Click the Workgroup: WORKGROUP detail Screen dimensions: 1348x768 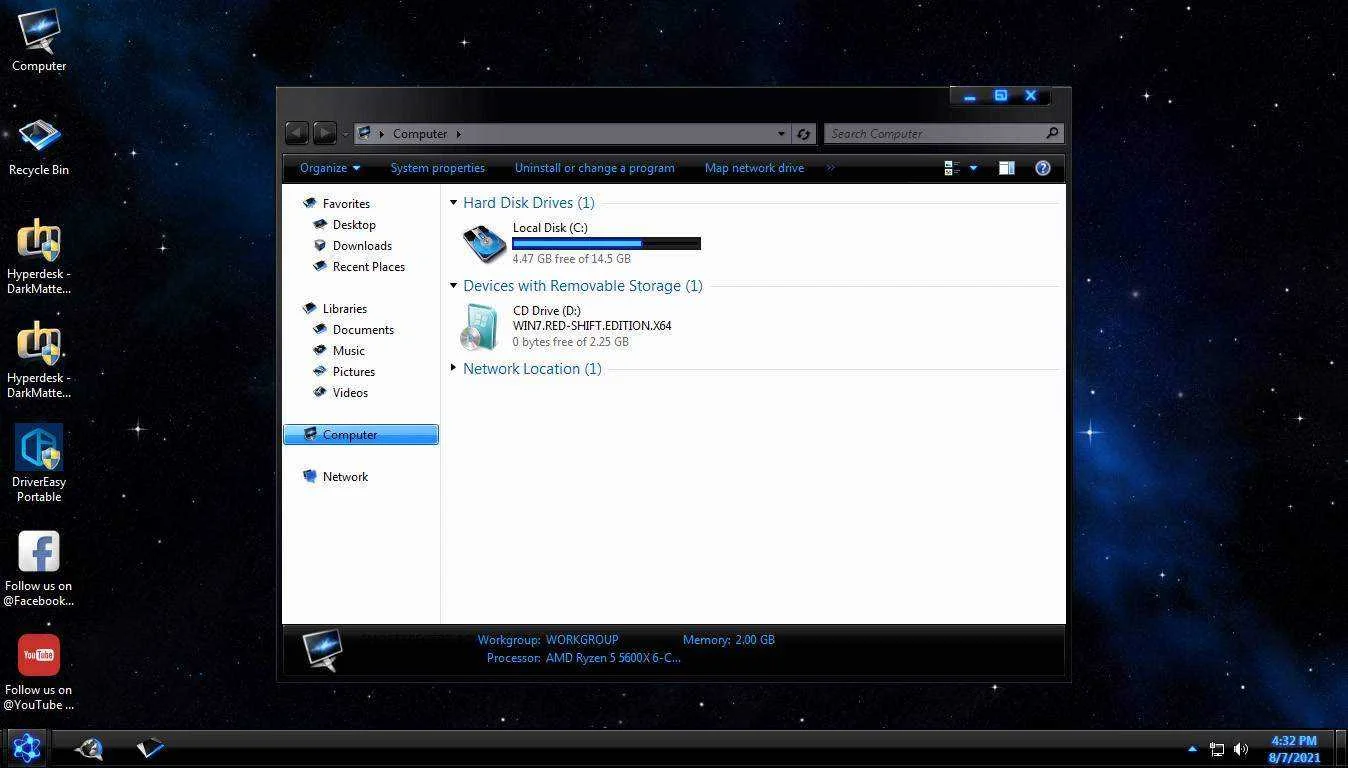point(548,640)
